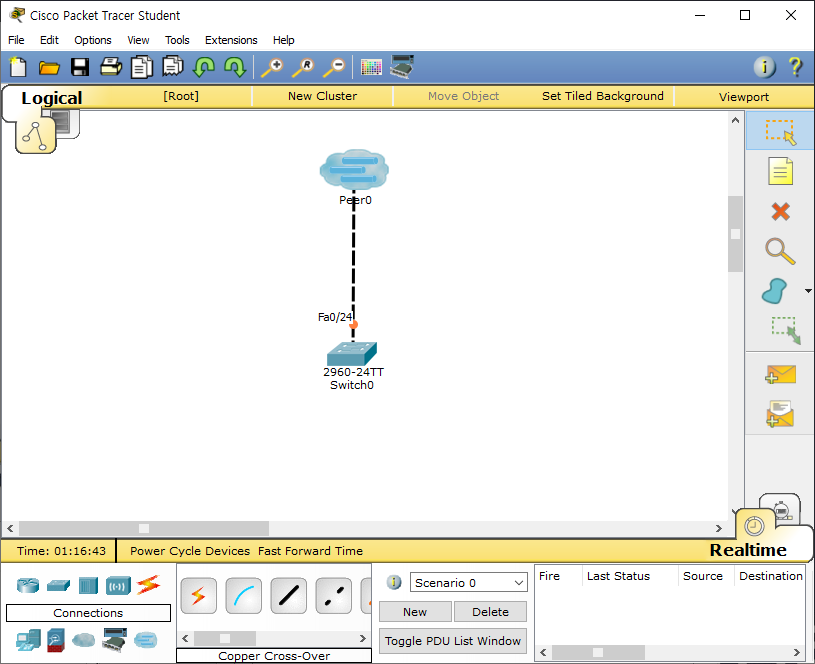Switch to the Logical workspace tab
Image resolution: width=815 pixels, height=664 pixels.
(x=51, y=98)
